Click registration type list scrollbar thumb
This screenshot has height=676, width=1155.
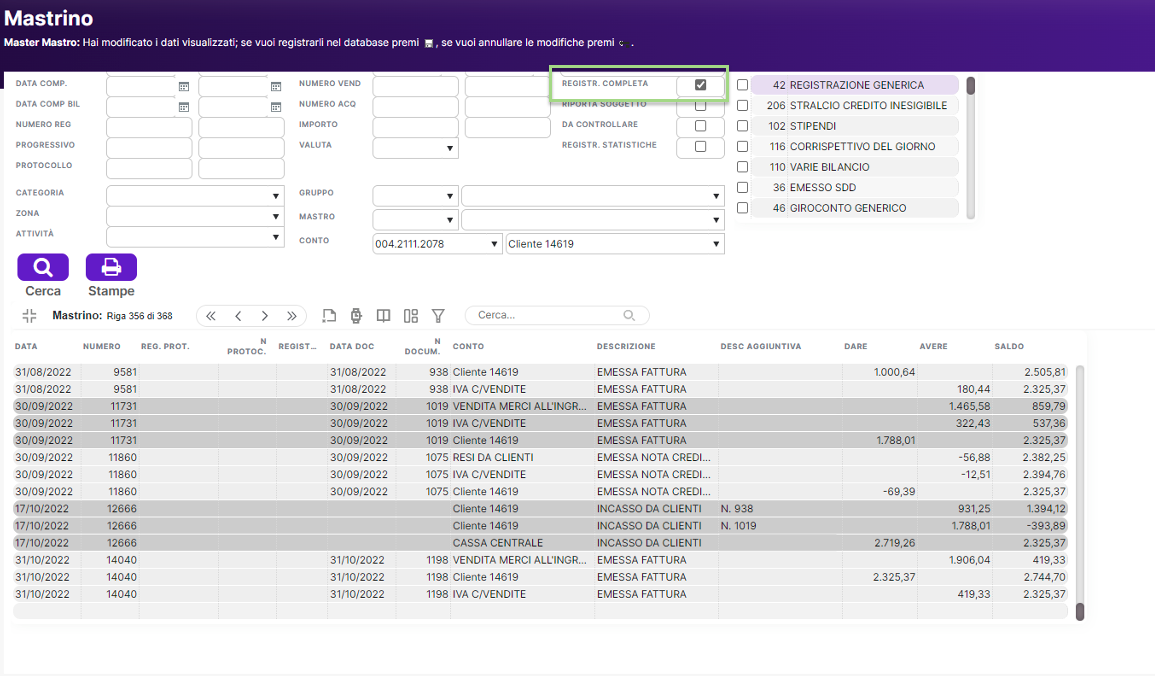tap(971, 85)
